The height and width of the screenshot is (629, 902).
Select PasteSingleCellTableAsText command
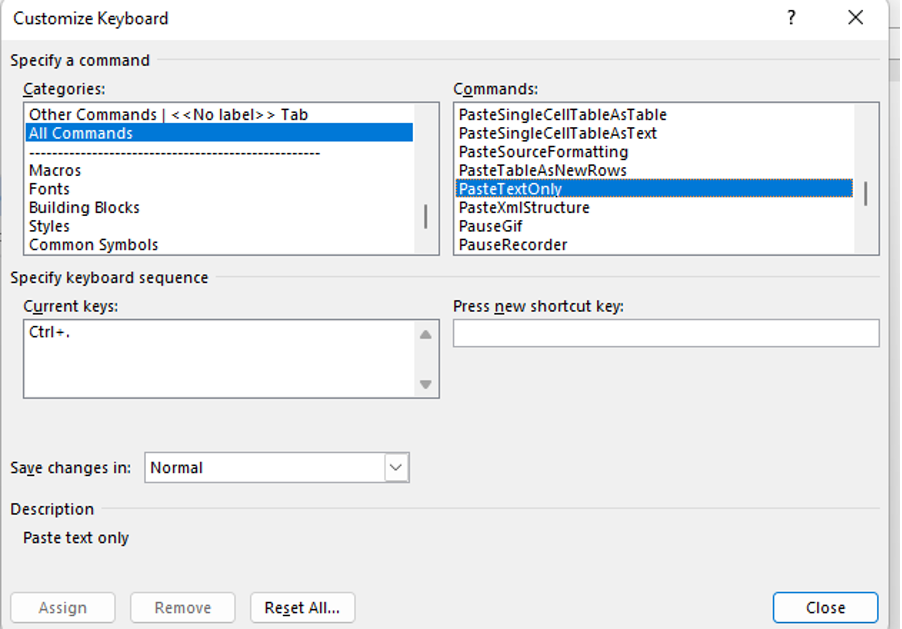pos(655,133)
